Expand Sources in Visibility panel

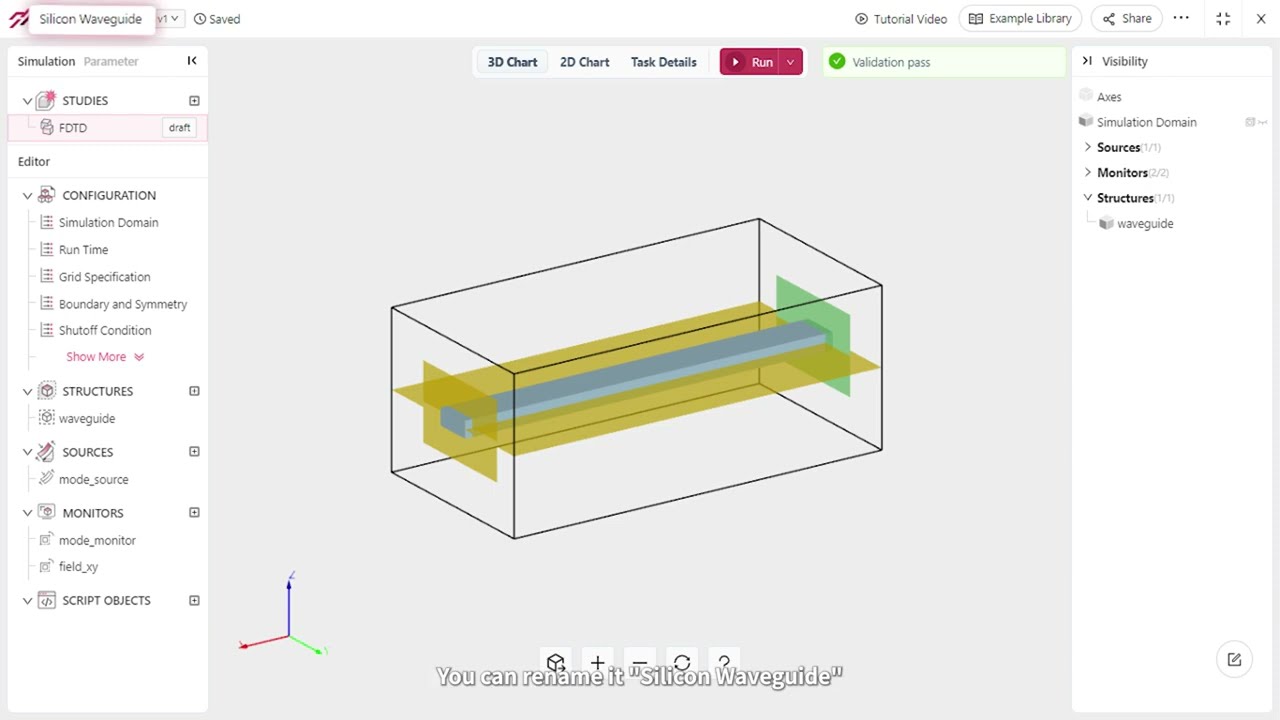[x=1088, y=147]
